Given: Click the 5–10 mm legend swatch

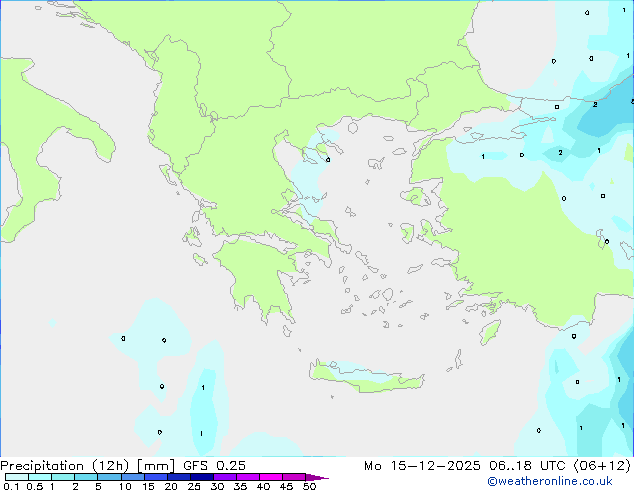Looking at the screenshot, I should 109,477.
